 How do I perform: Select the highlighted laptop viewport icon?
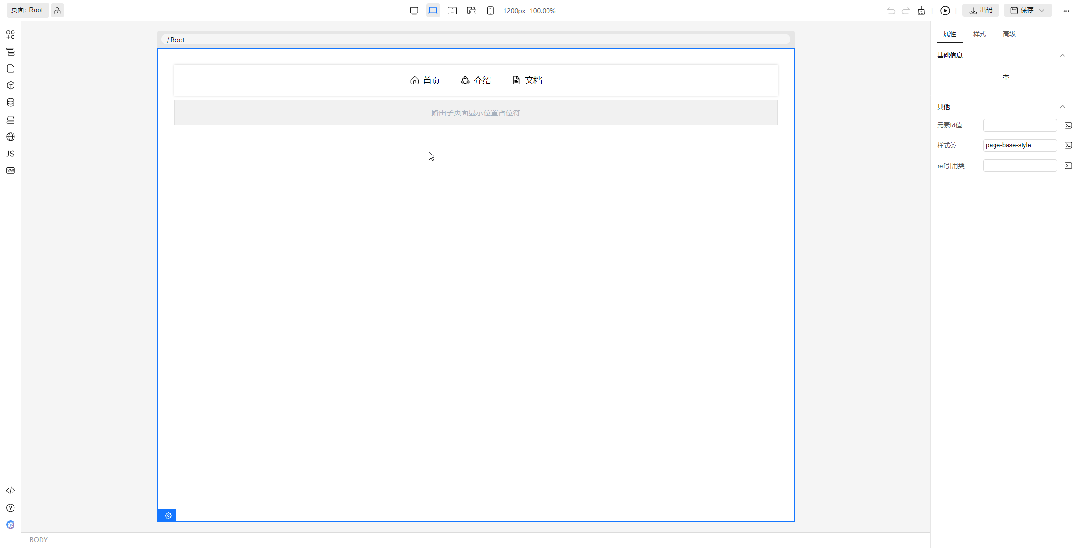click(x=433, y=10)
